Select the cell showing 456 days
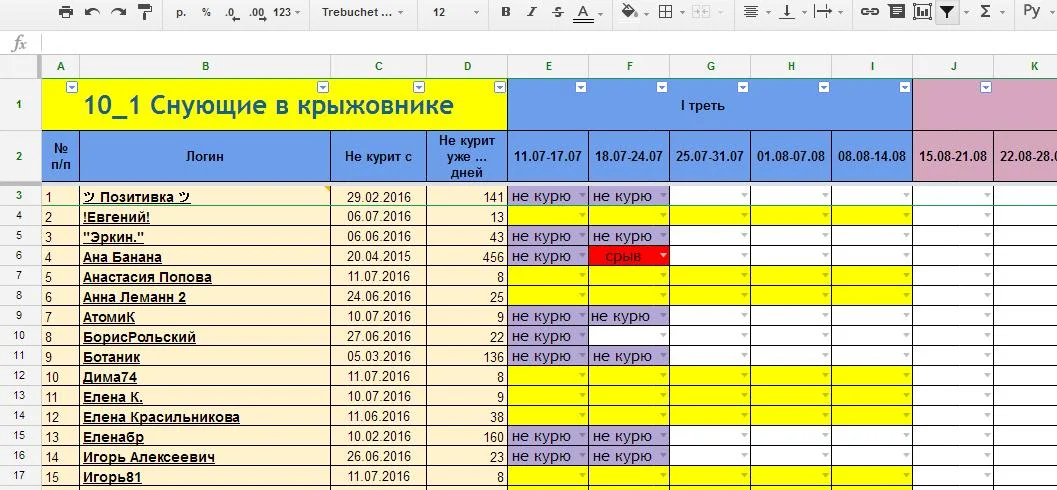The height and width of the screenshot is (490, 1057). tap(467, 257)
